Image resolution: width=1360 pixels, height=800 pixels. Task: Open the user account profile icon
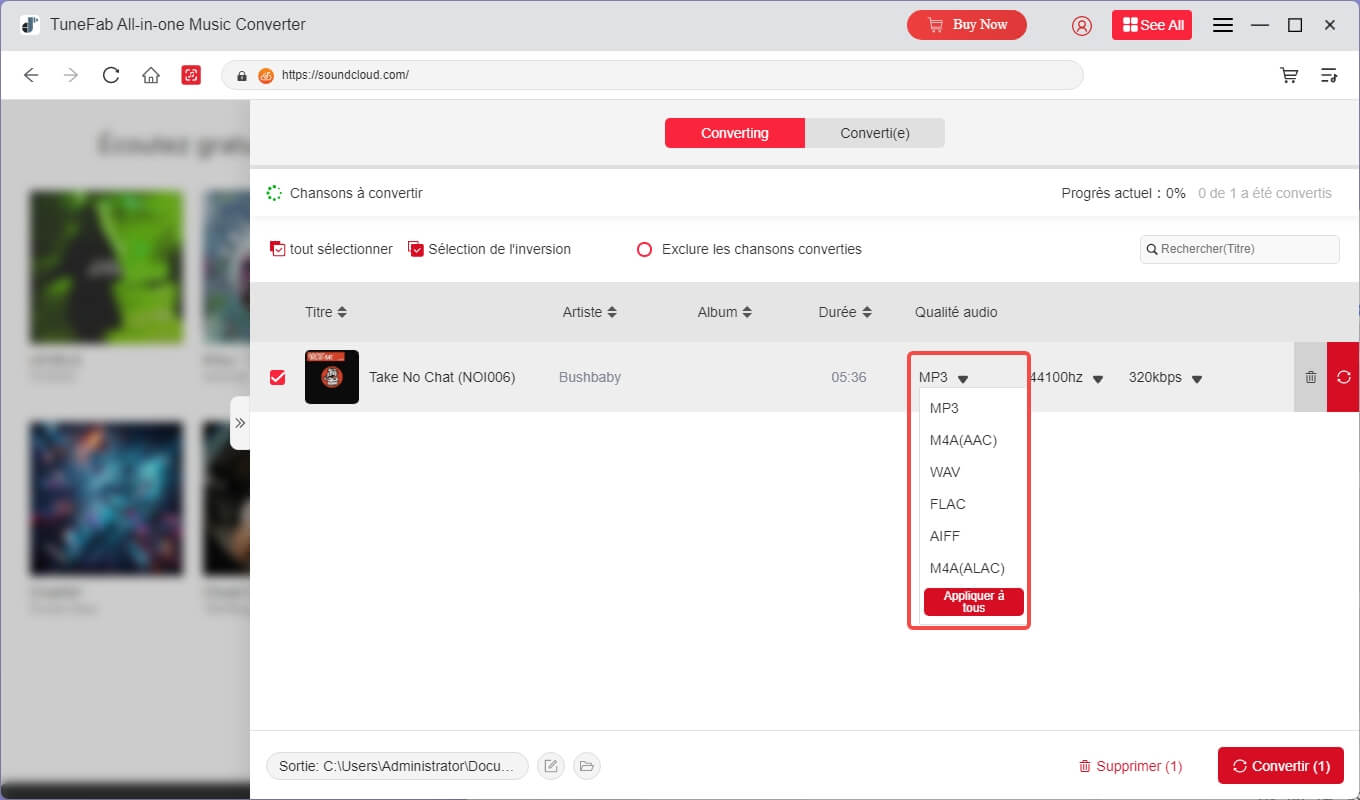point(1082,25)
